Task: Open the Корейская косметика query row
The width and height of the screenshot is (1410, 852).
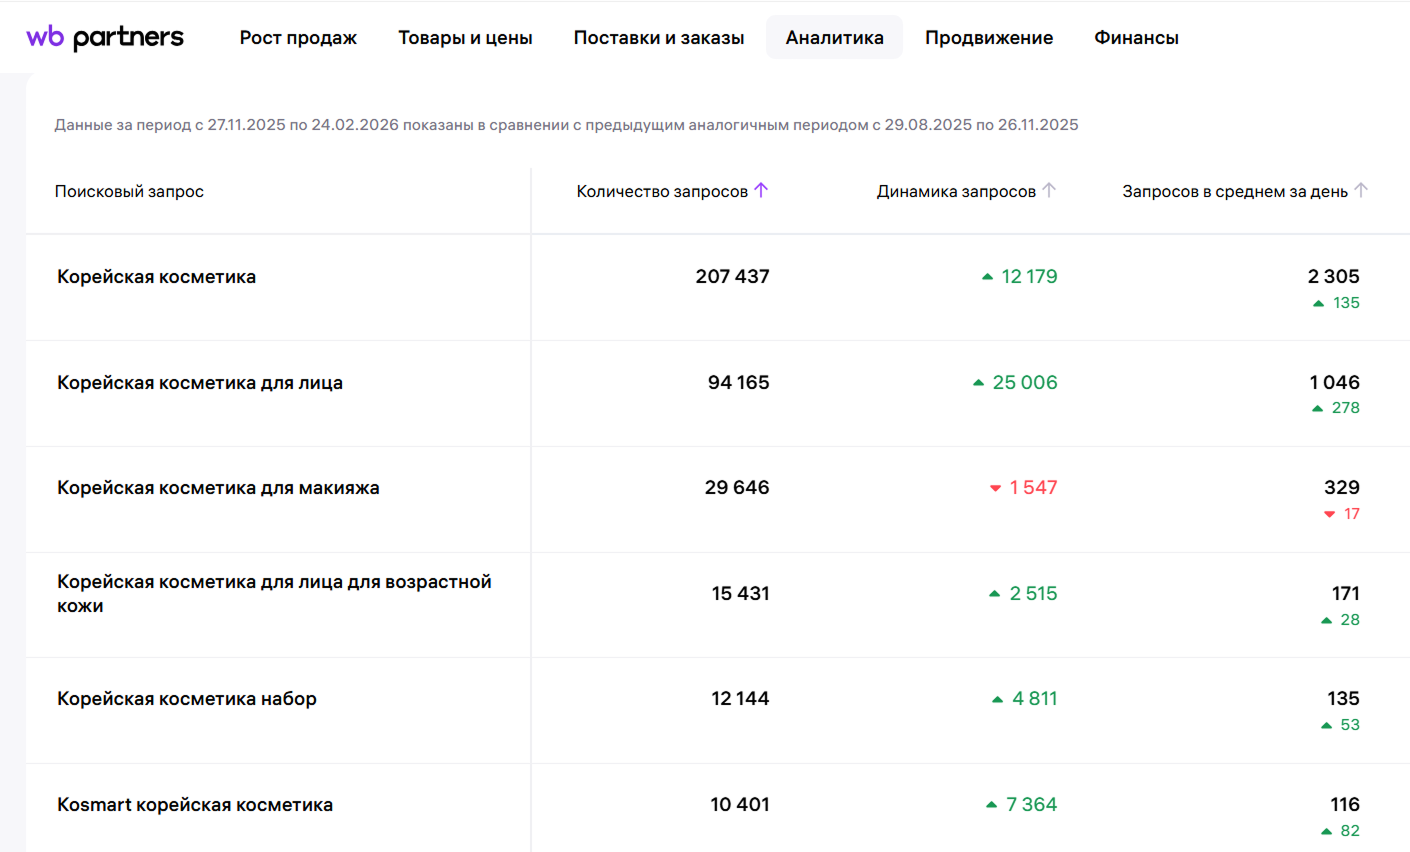Action: tap(156, 277)
